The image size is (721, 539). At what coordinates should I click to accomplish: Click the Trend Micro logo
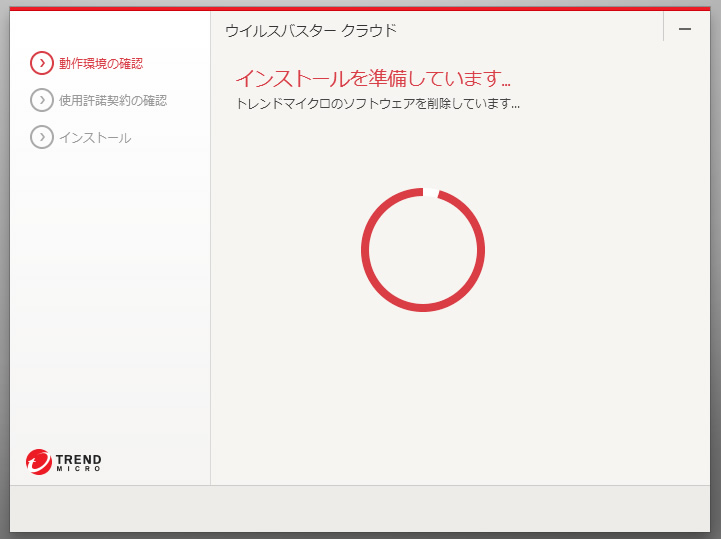[x=63, y=462]
